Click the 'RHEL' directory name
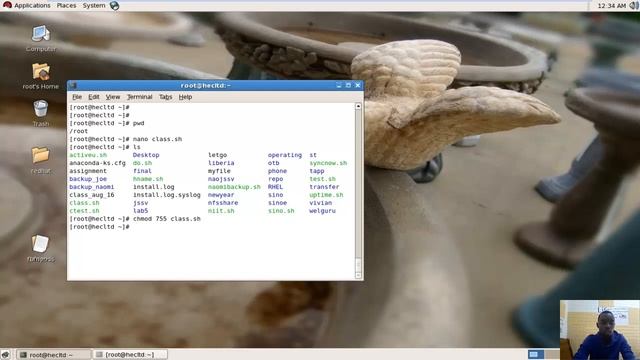Viewport: 640px width, 360px height. (276, 187)
